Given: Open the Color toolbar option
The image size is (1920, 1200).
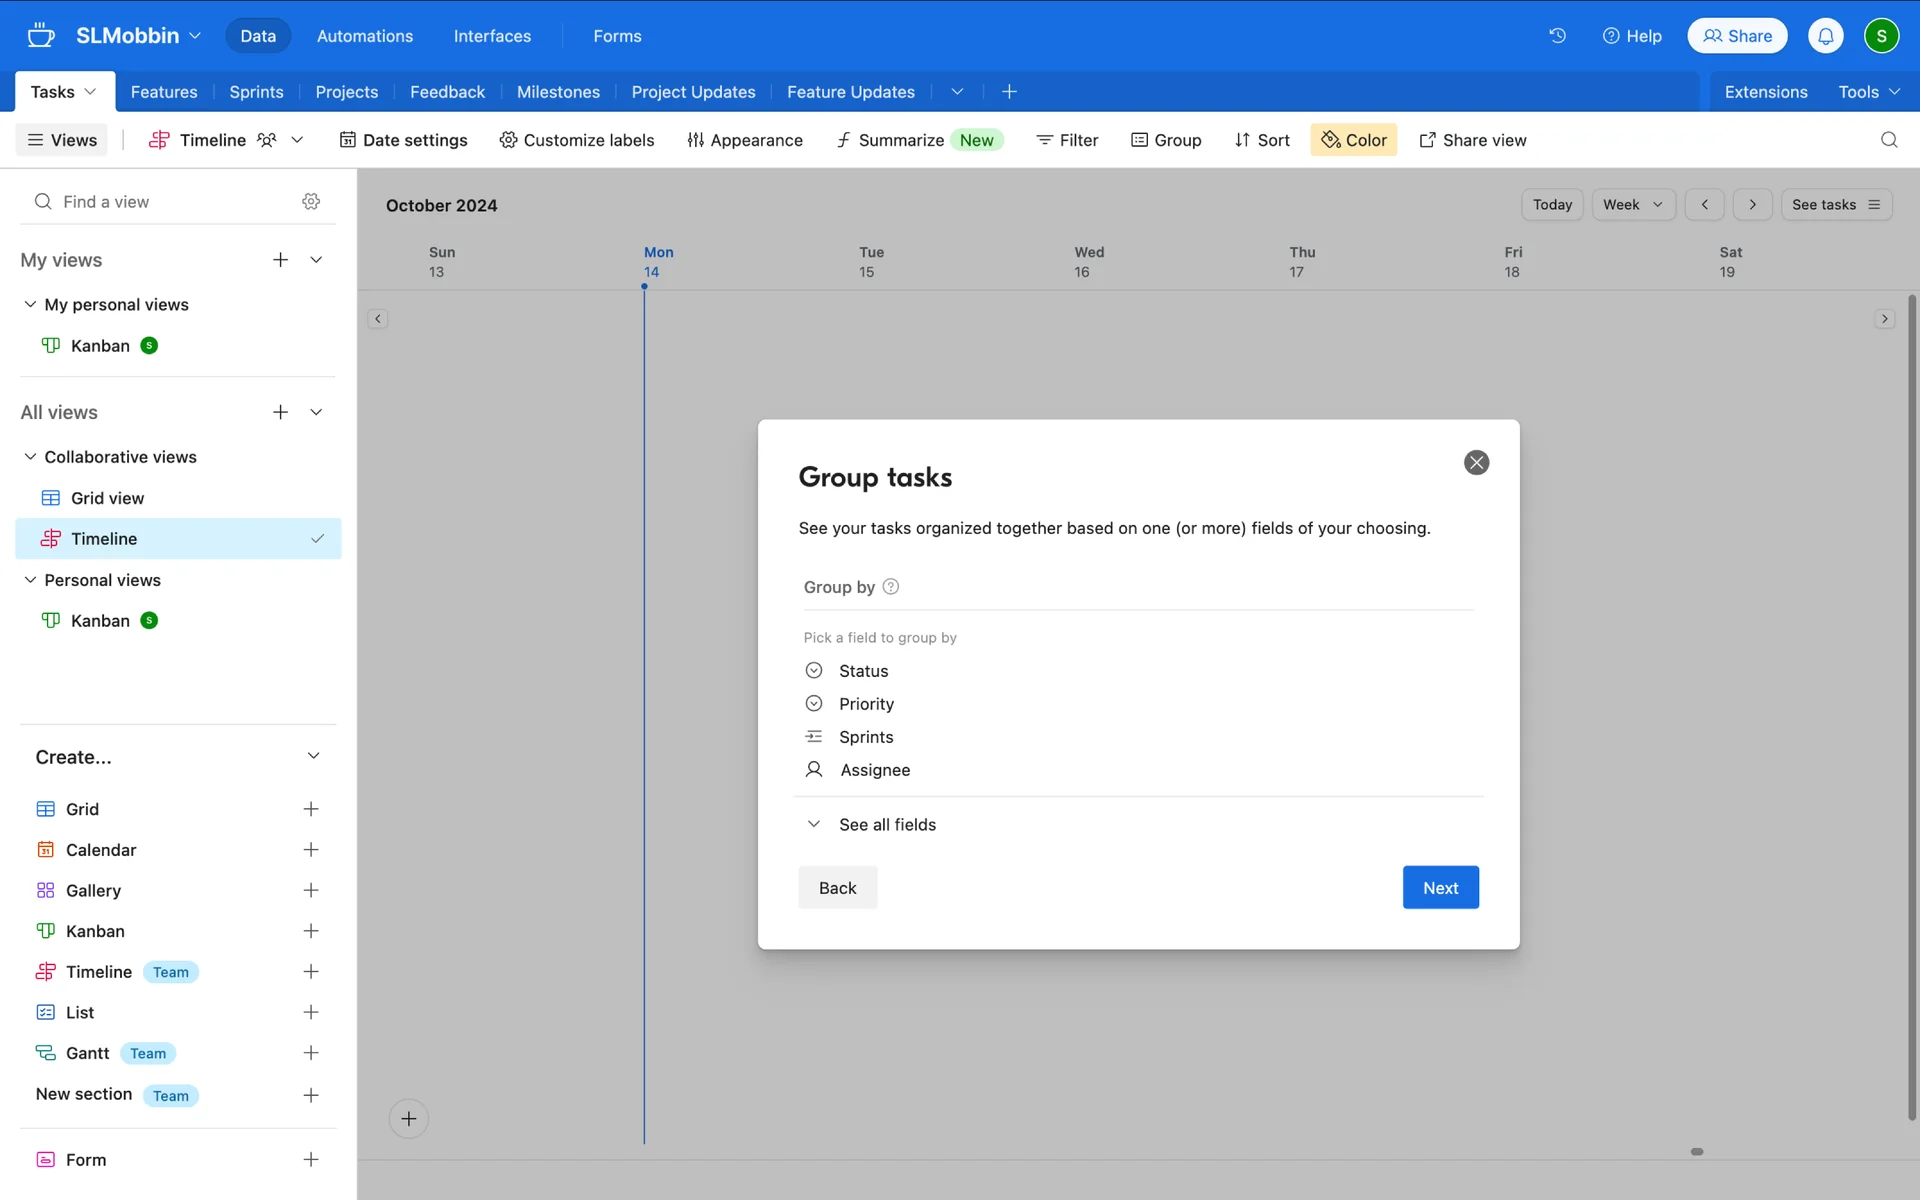Looking at the screenshot, I should pyautogui.click(x=1354, y=140).
